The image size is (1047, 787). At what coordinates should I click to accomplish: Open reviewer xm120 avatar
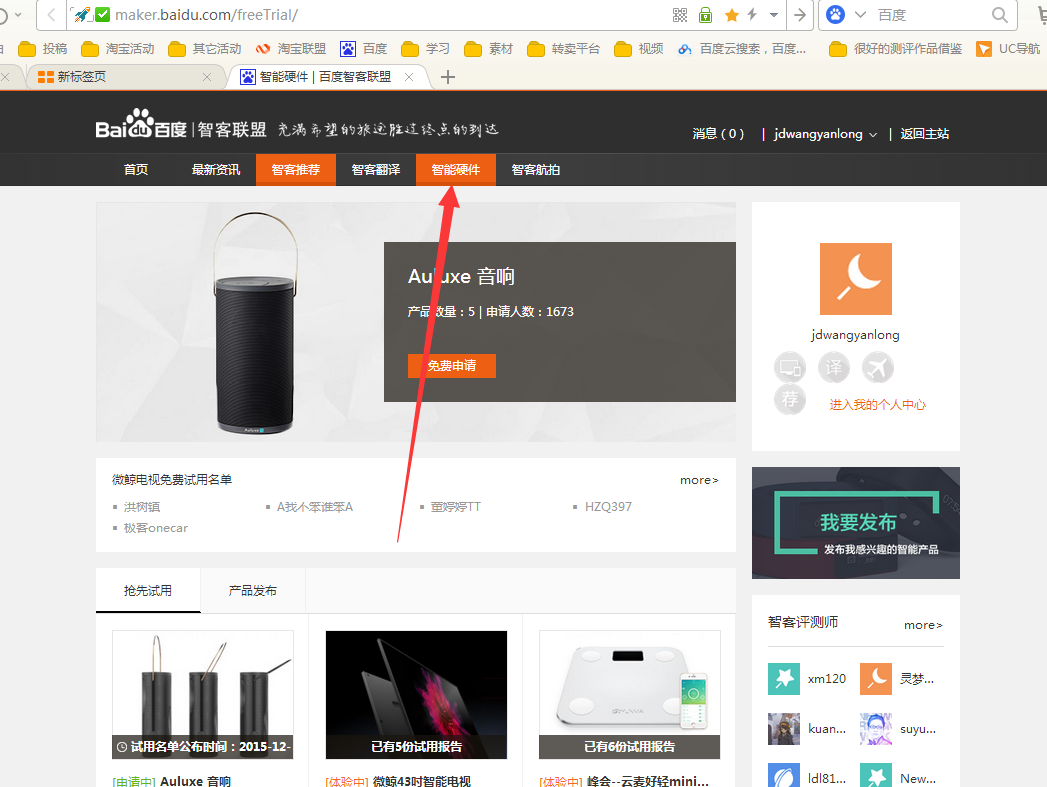coord(784,679)
